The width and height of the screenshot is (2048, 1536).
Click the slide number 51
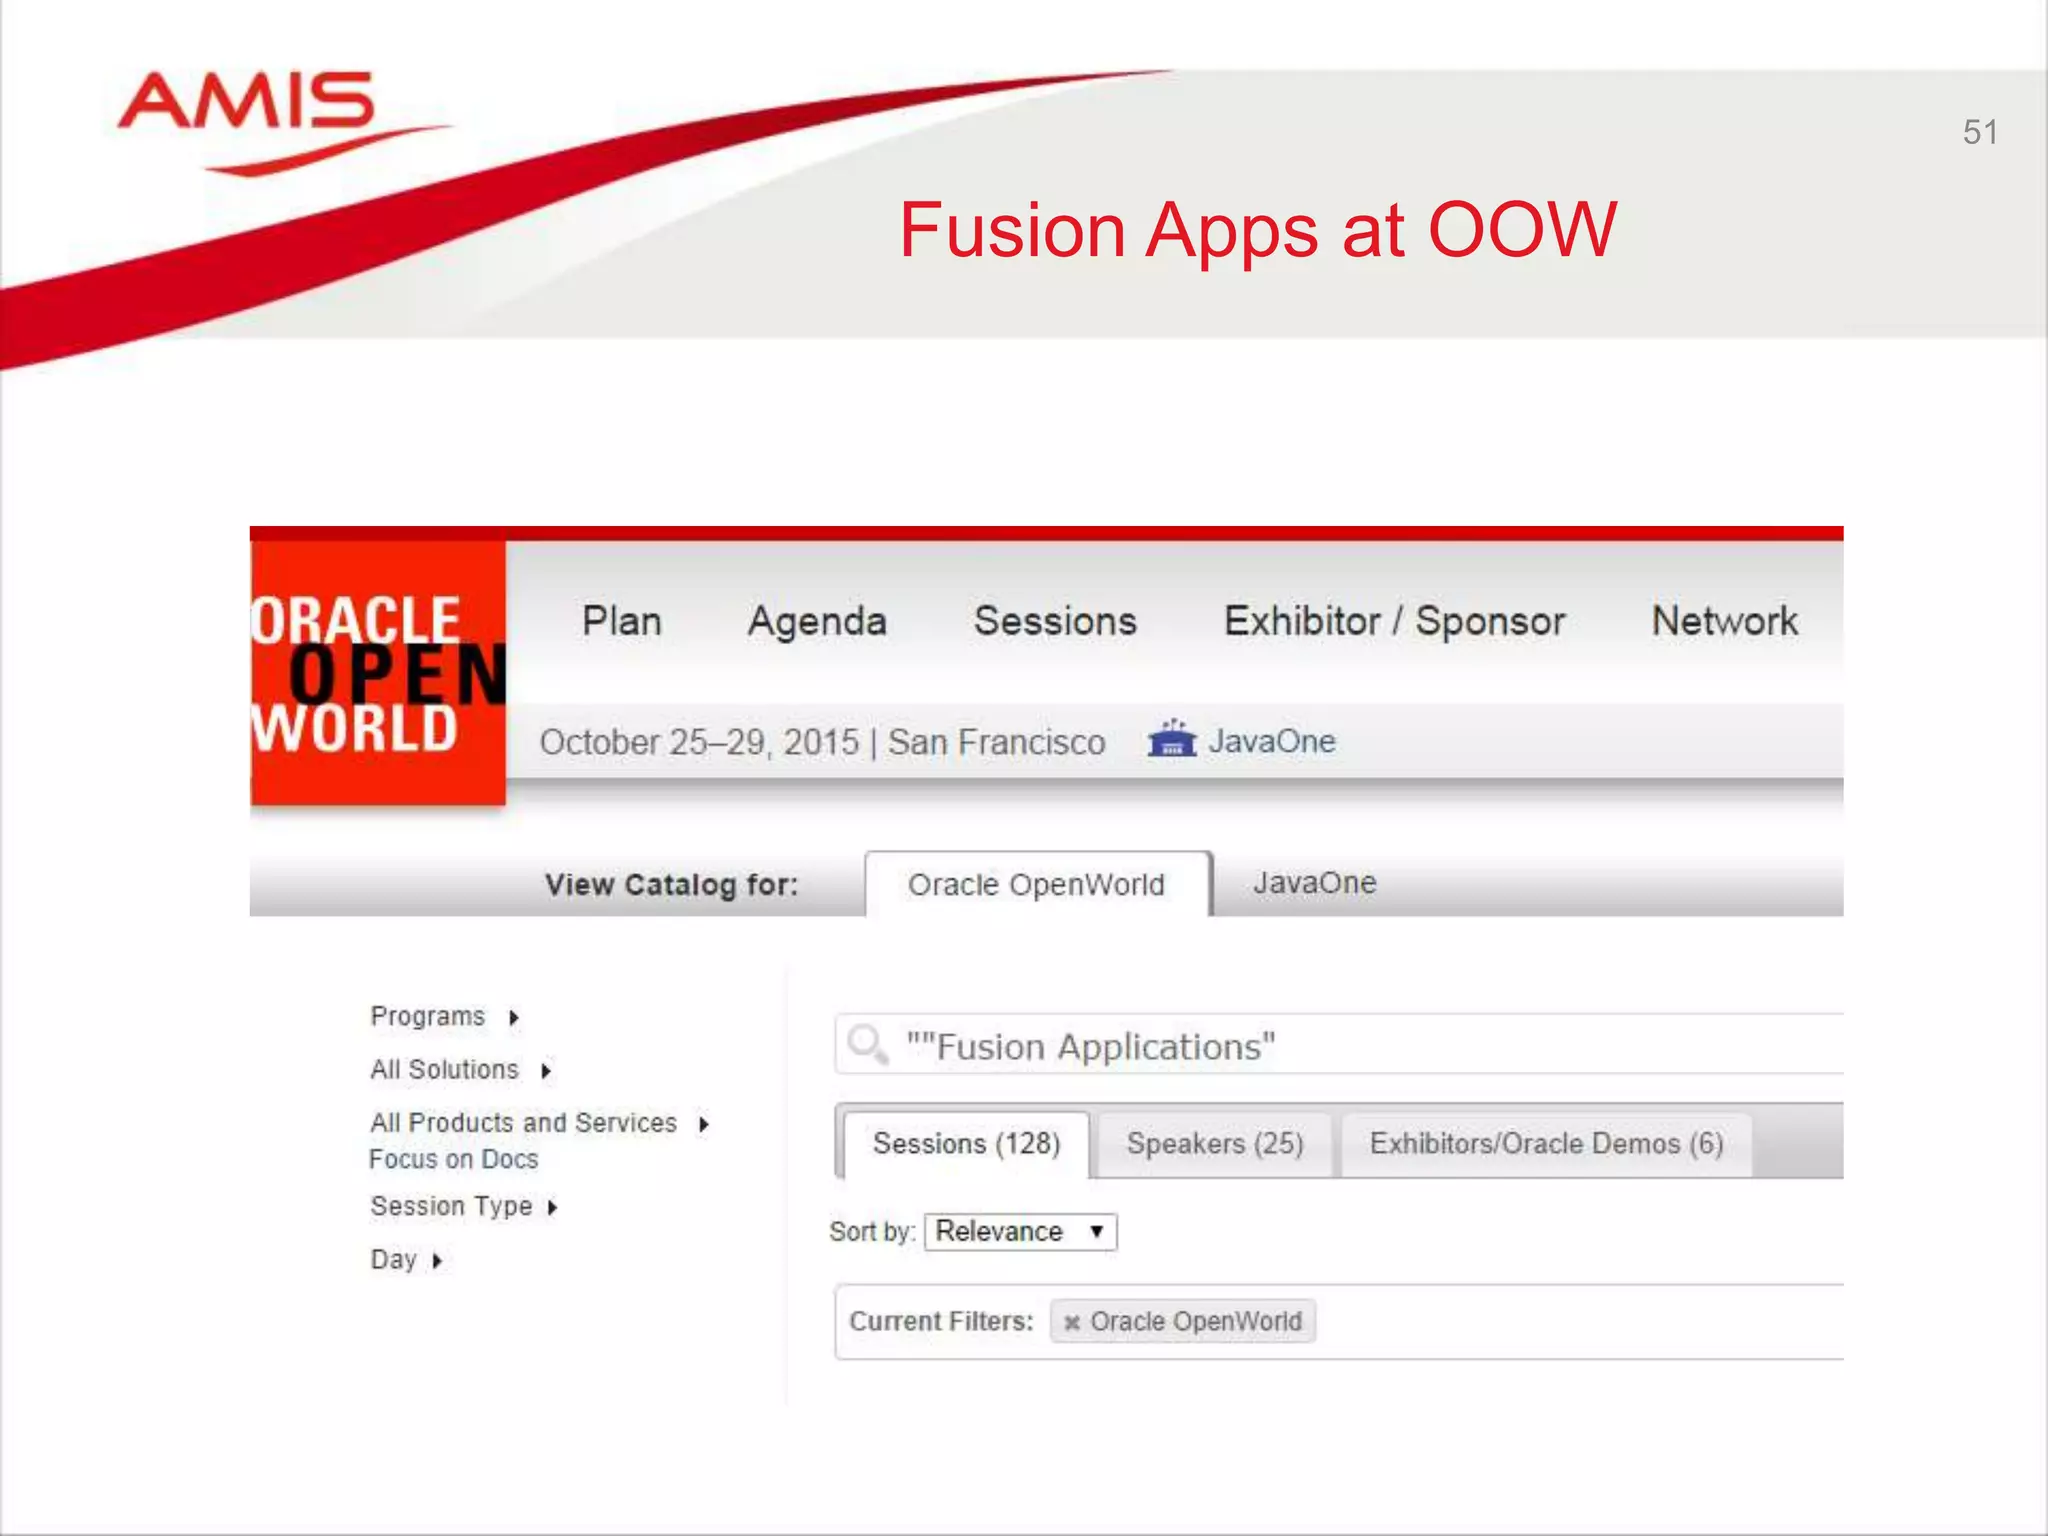pyautogui.click(x=1980, y=132)
